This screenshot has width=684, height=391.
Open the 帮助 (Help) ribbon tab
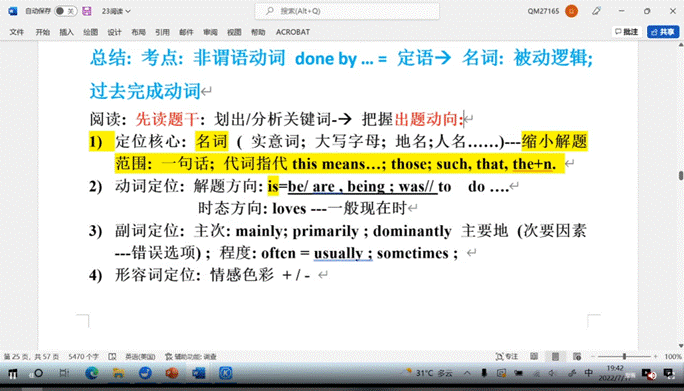coord(258,32)
